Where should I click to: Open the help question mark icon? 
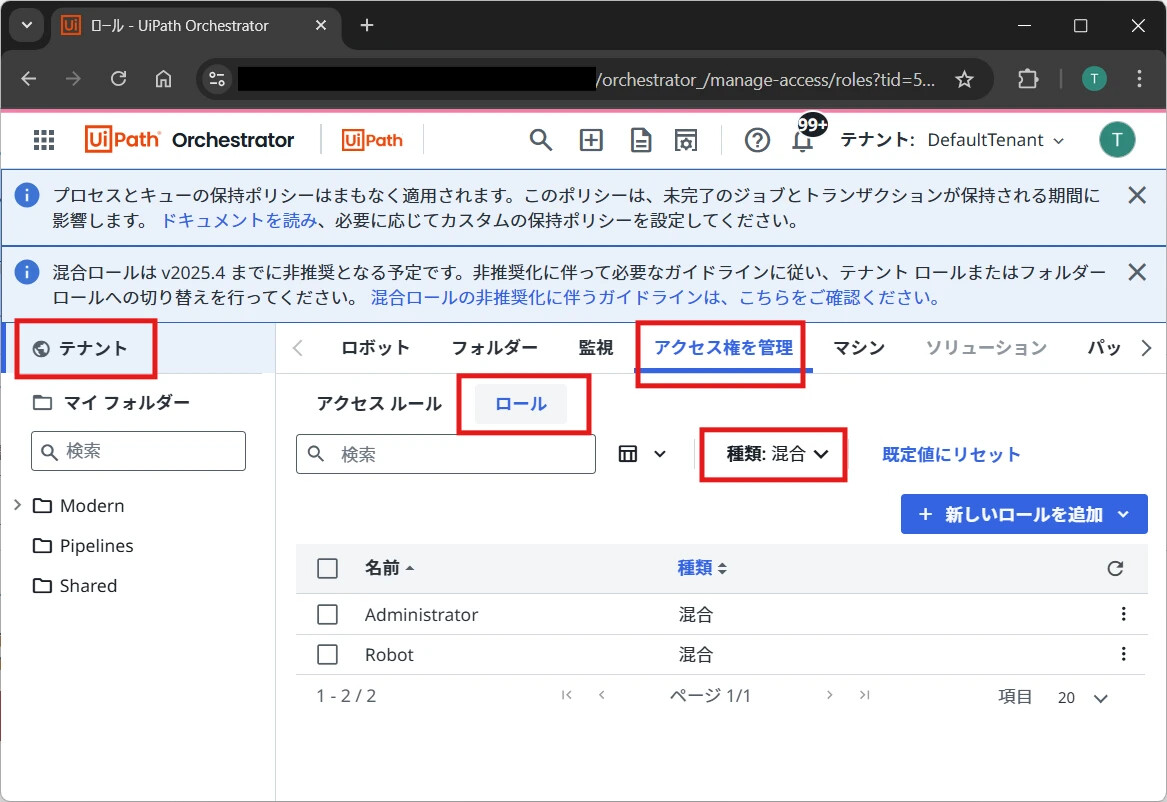click(x=757, y=140)
